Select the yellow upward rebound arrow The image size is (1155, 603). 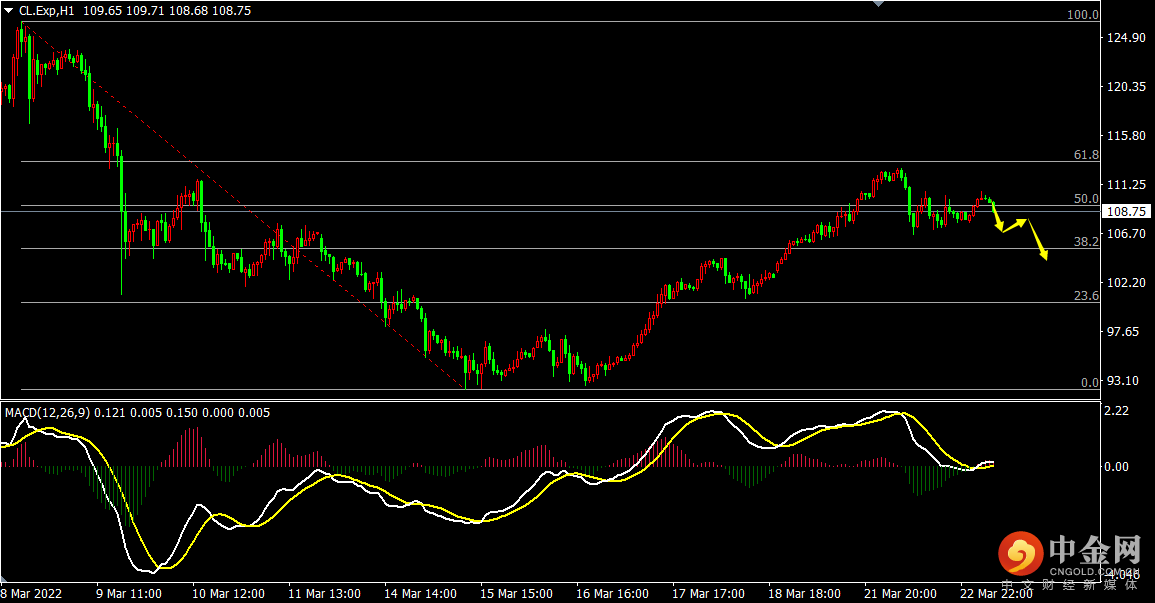coord(1014,224)
